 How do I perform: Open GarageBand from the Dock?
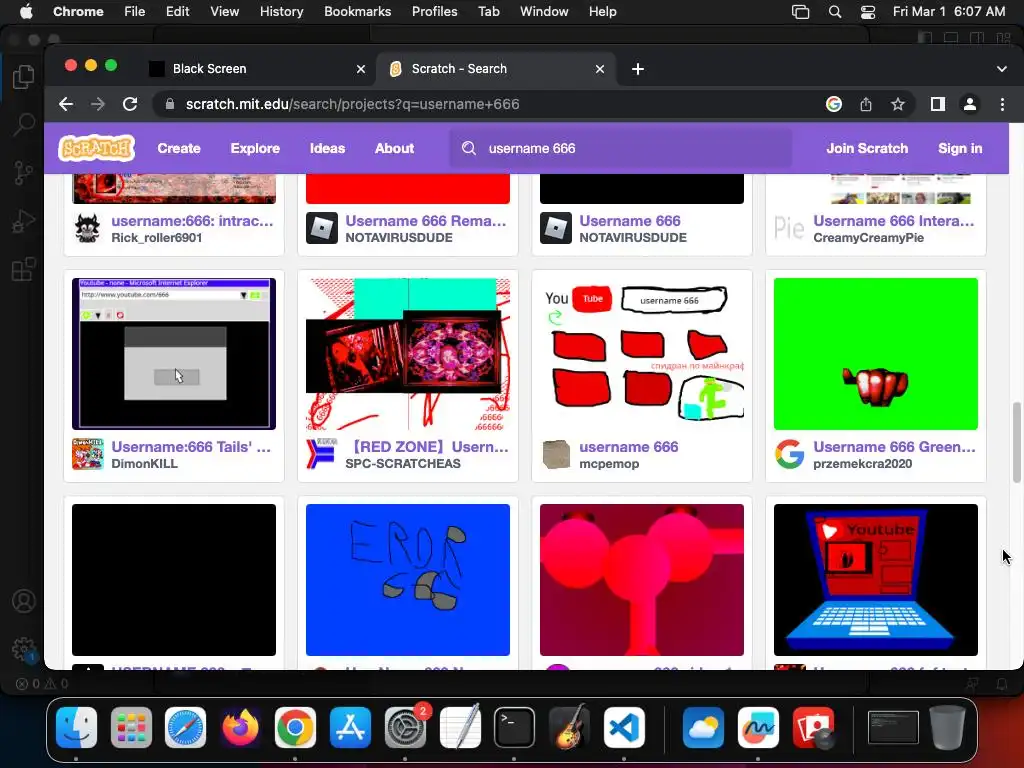569,727
